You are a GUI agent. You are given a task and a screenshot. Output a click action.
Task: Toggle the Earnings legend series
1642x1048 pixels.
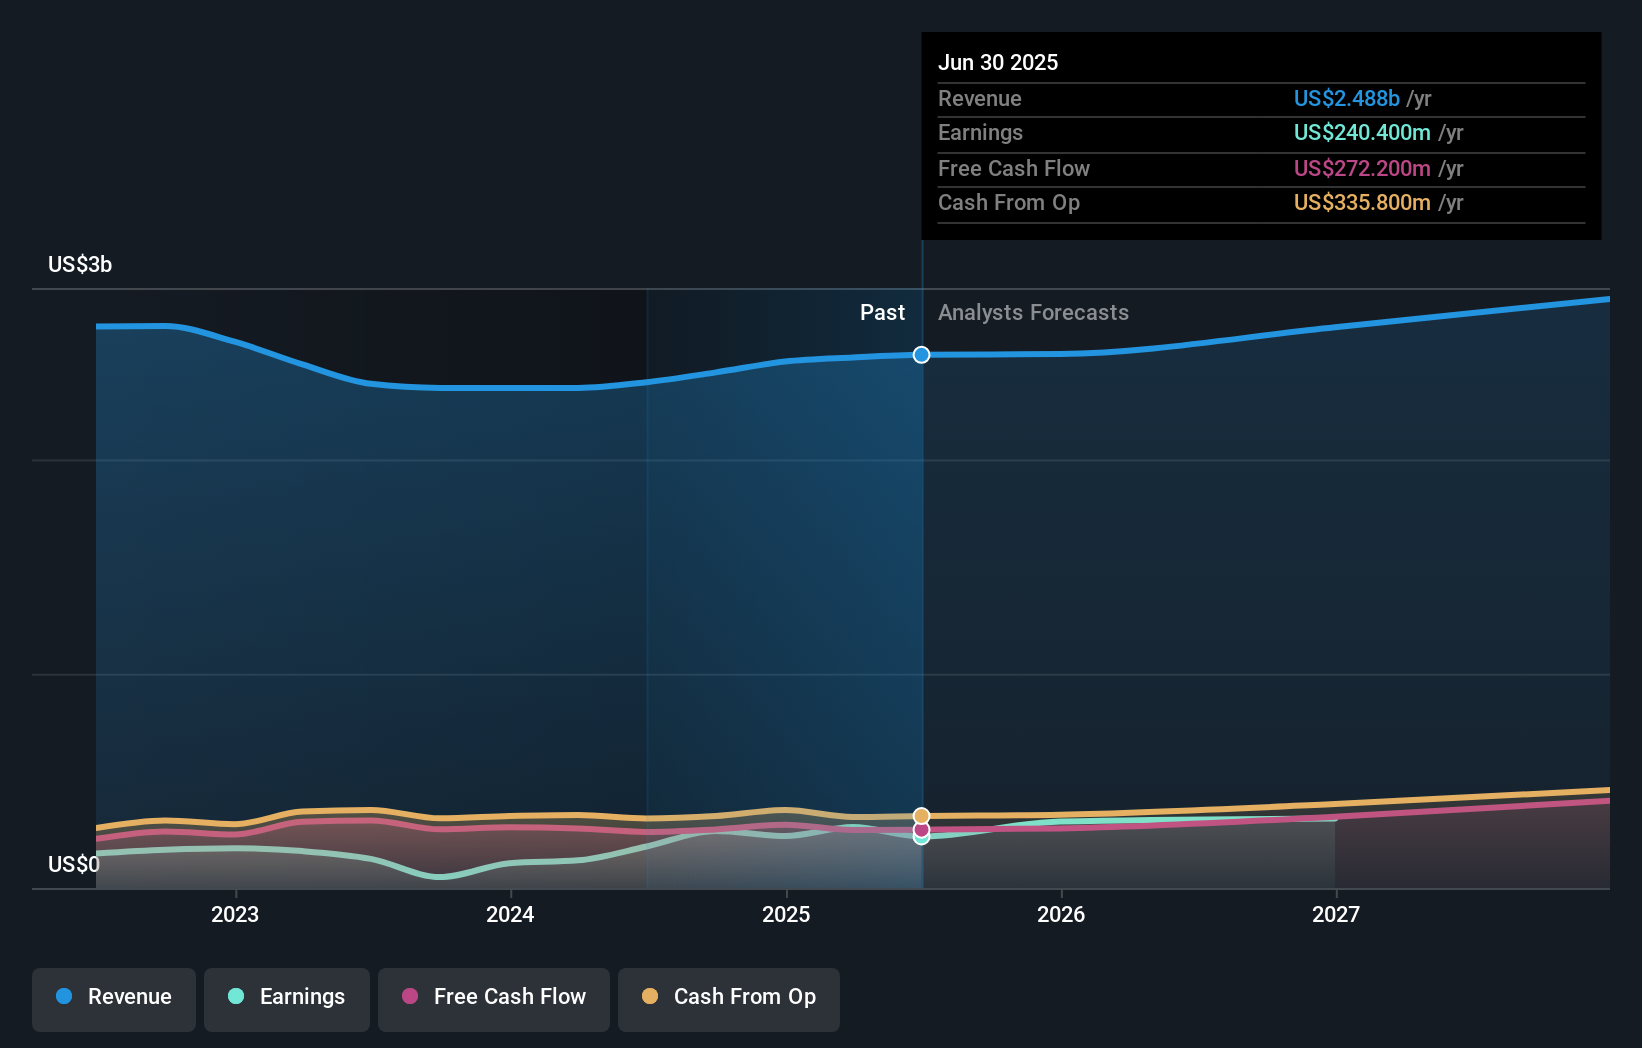point(287,998)
